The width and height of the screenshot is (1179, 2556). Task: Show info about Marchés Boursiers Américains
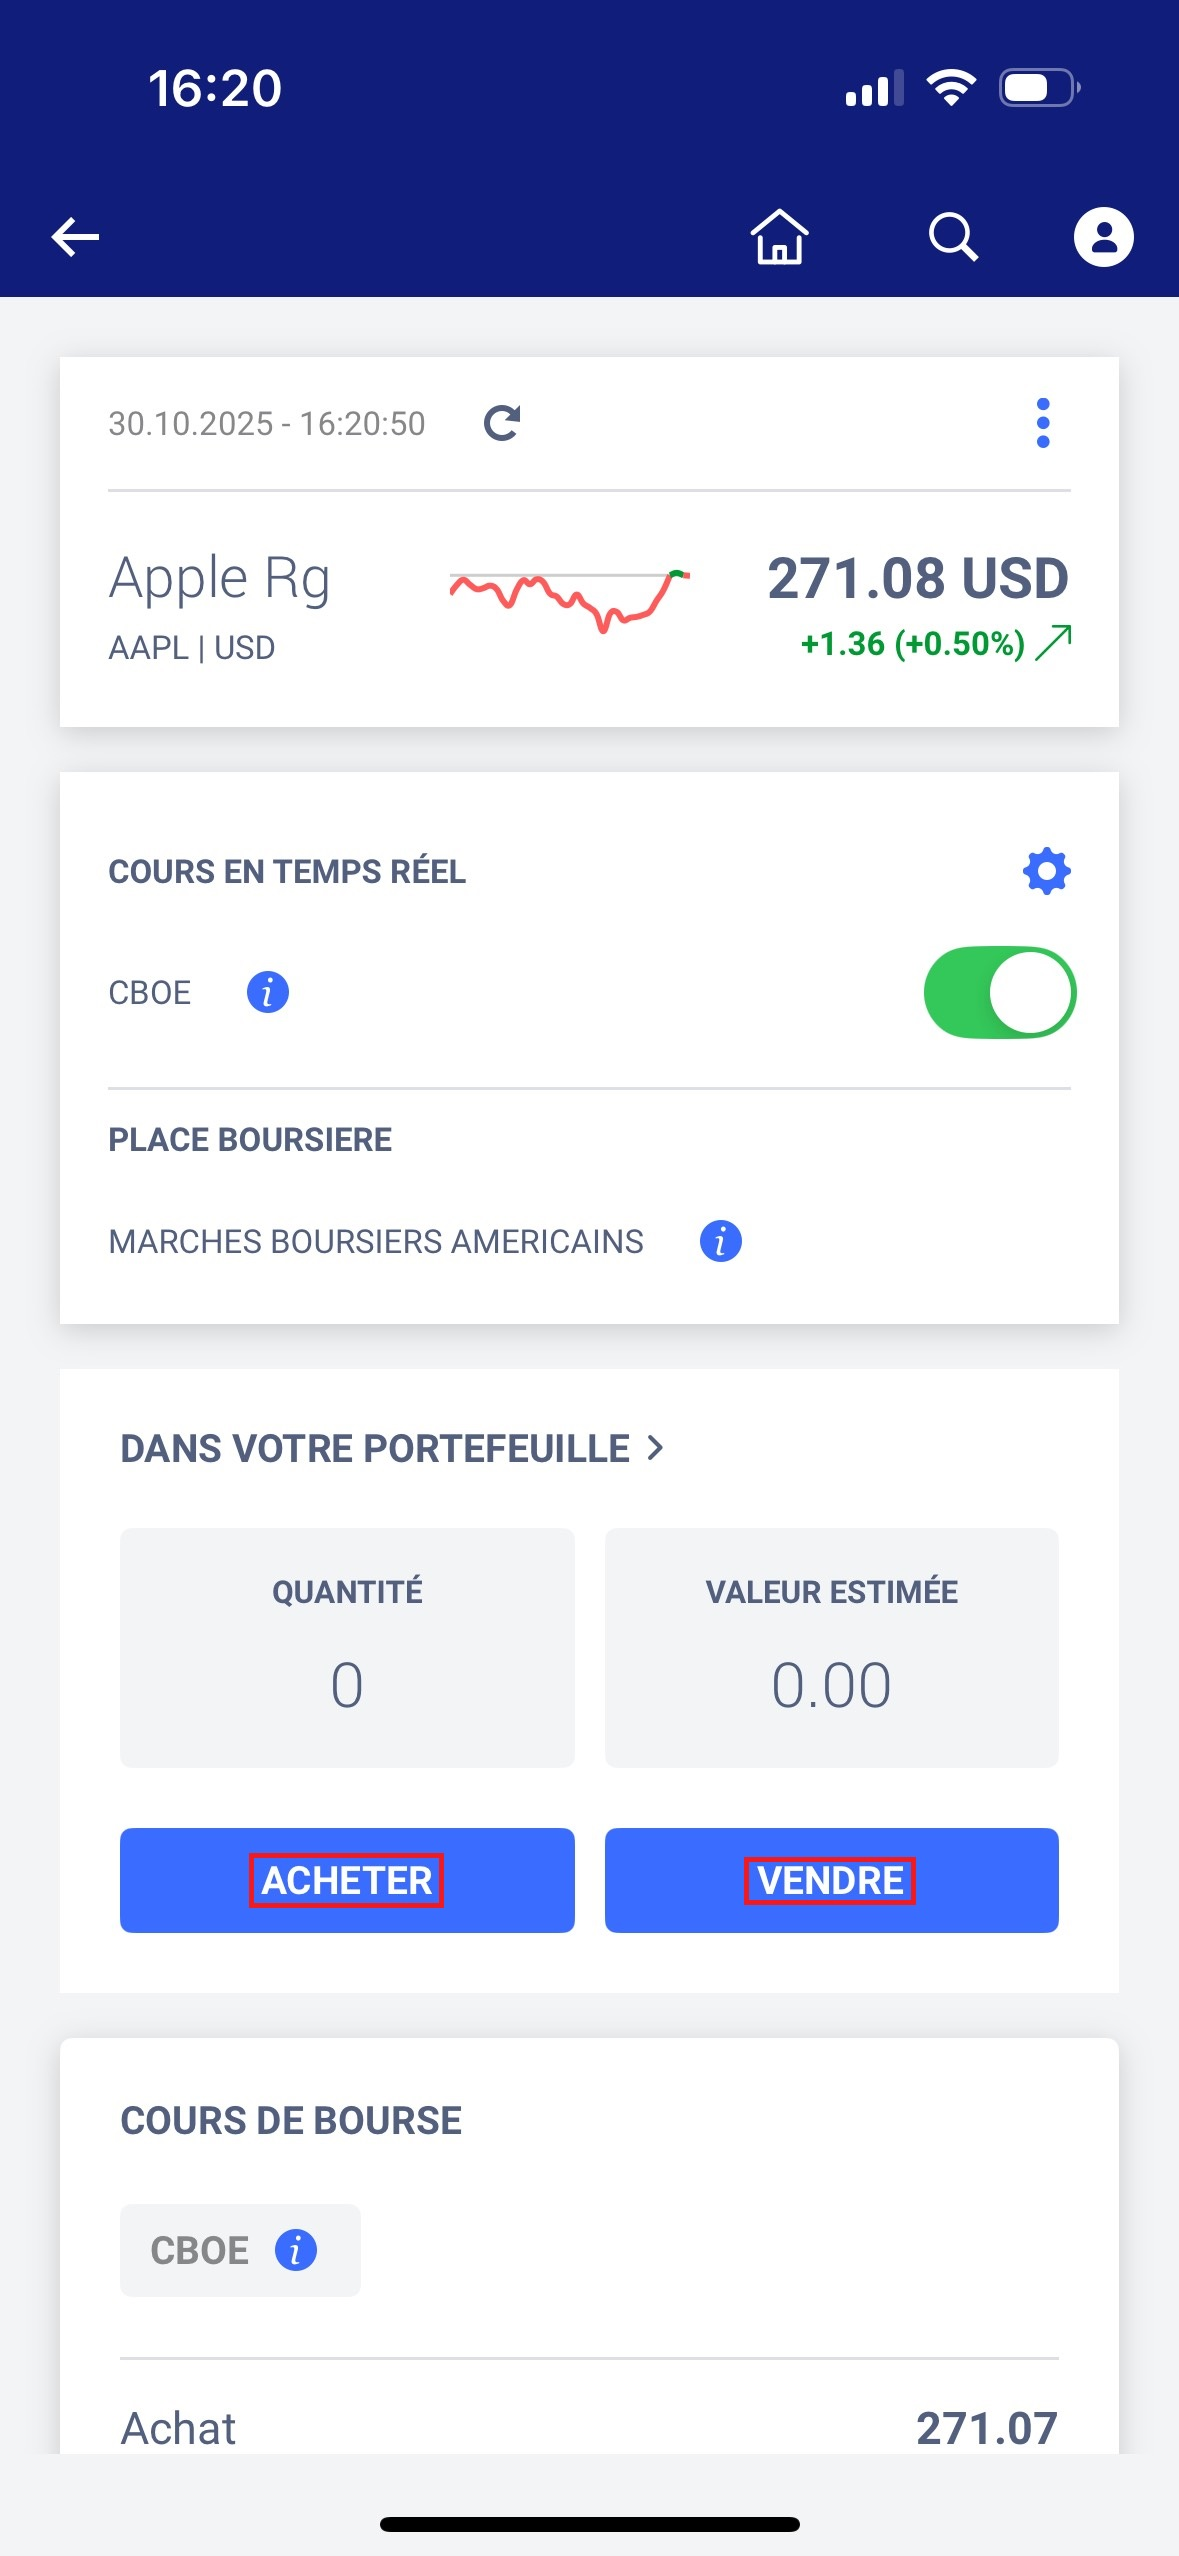[x=720, y=1241]
